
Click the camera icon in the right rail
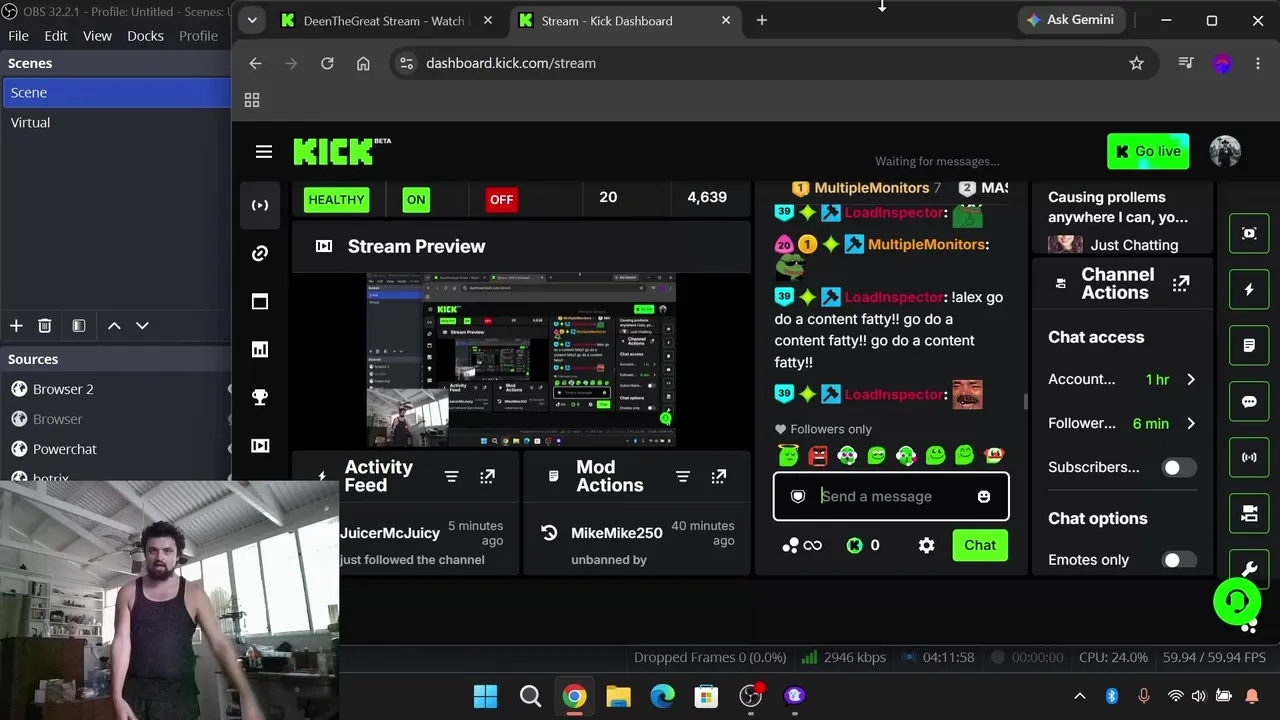pos(1249,513)
